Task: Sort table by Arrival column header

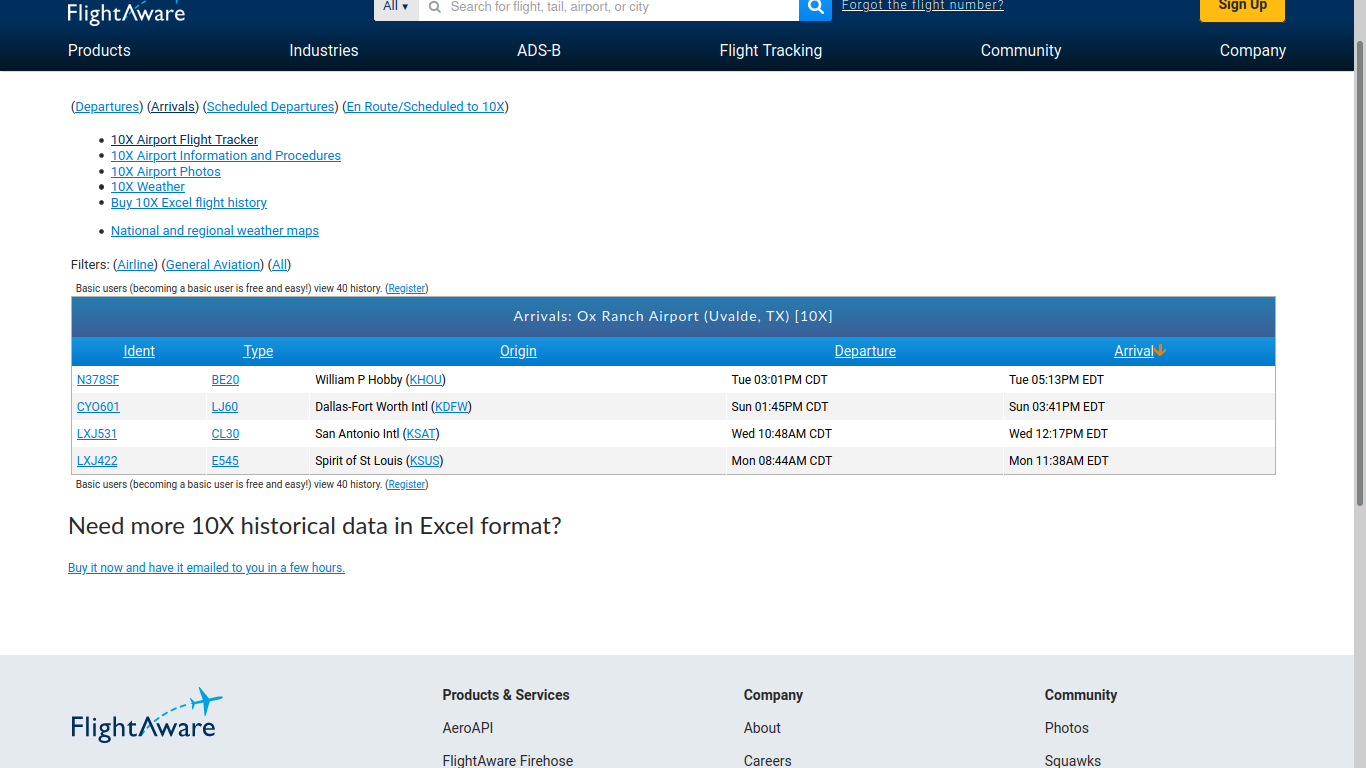Action: pyautogui.click(x=1134, y=351)
